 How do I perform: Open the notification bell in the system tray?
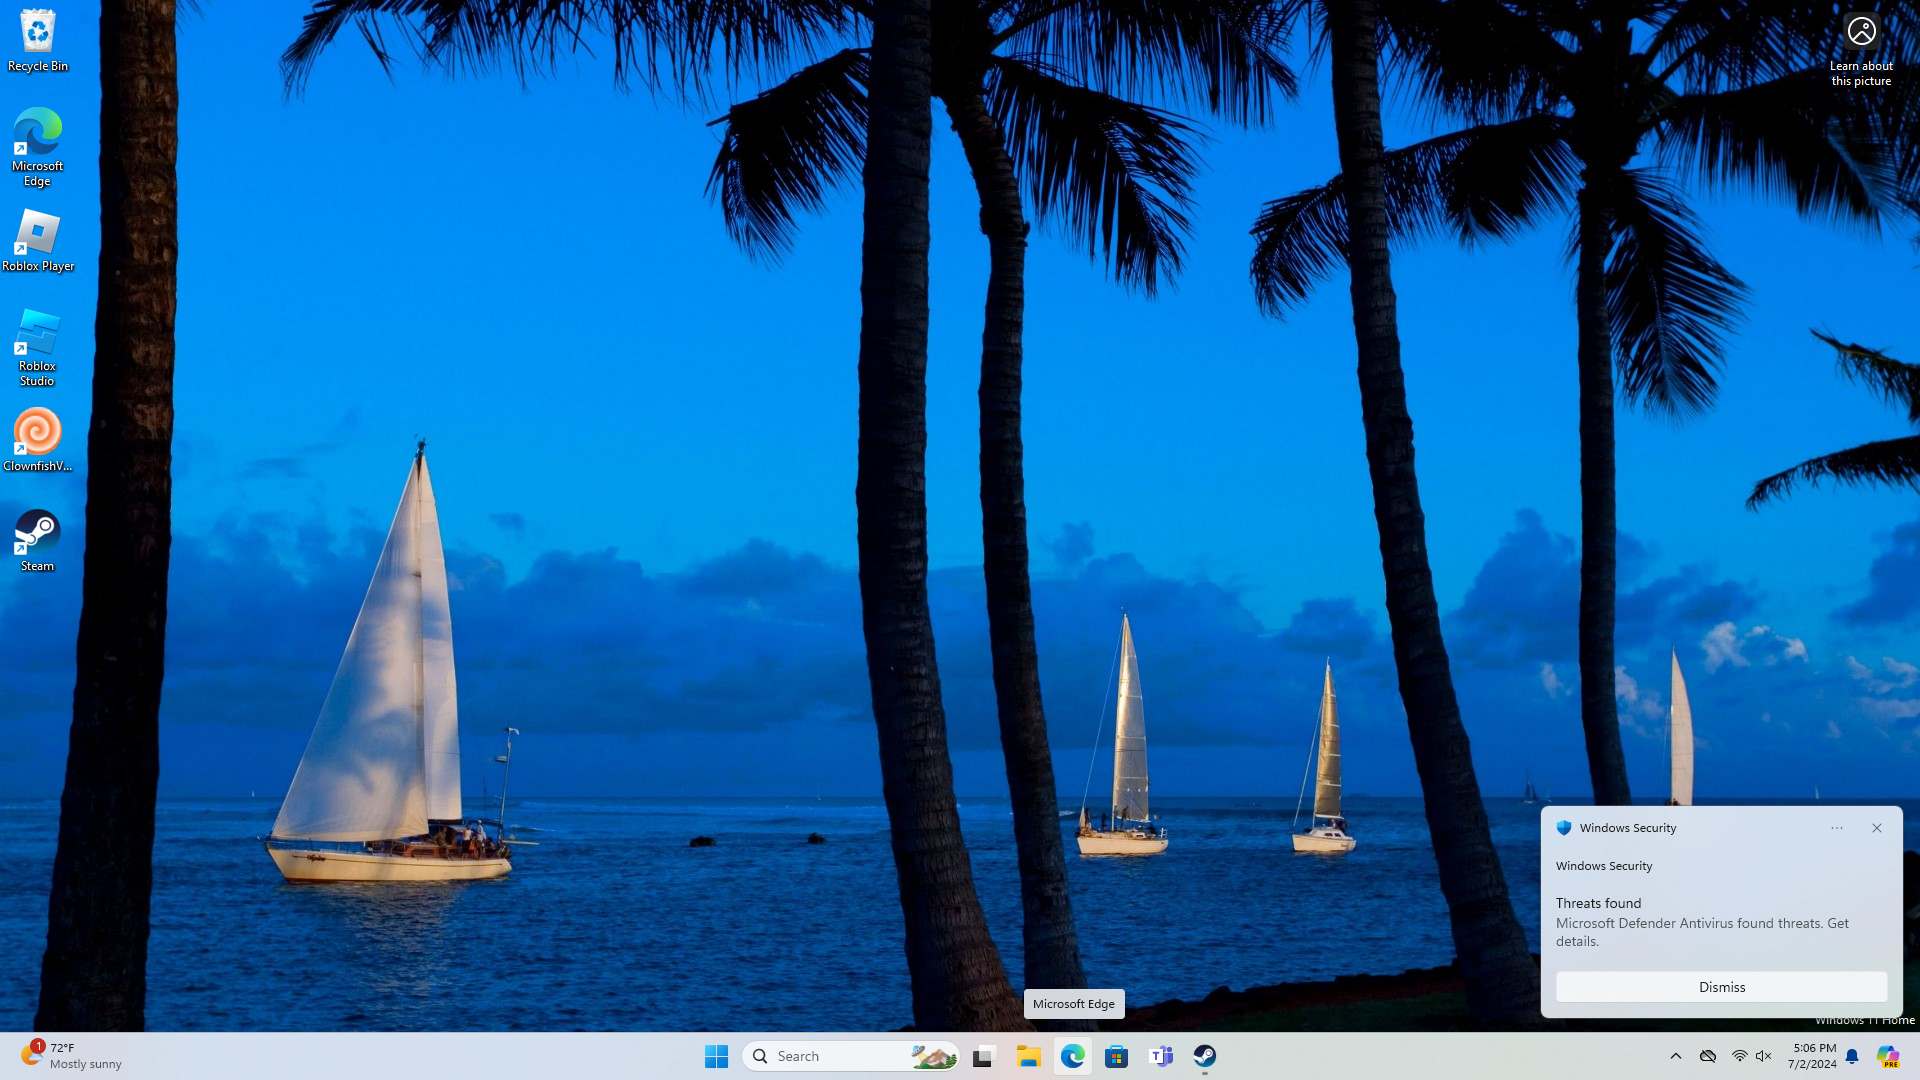[x=1852, y=1056]
